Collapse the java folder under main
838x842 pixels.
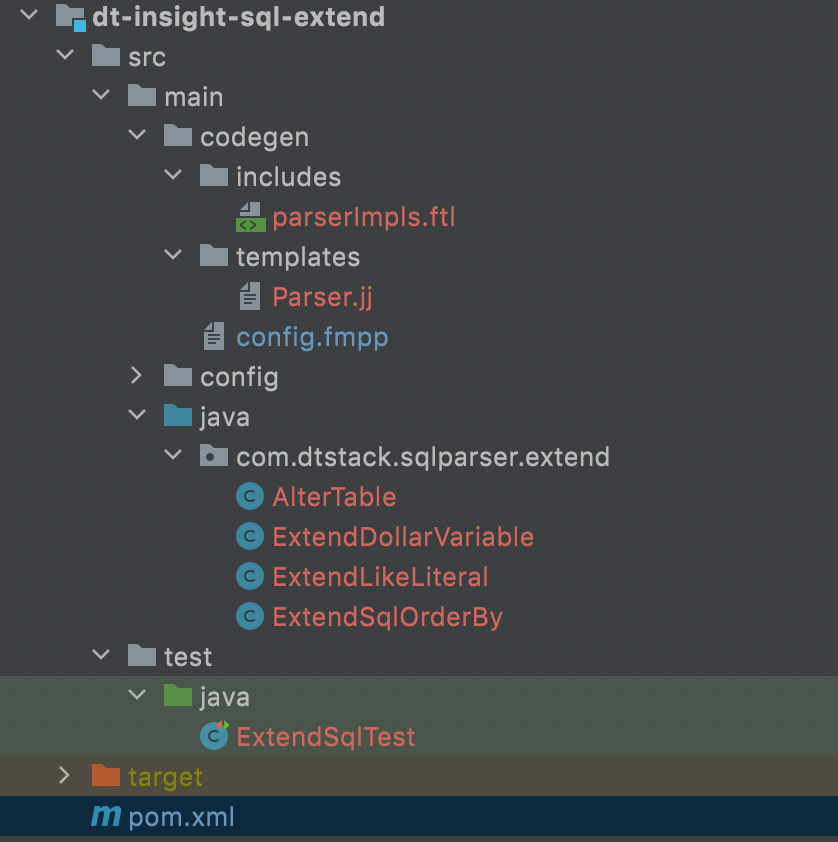pyautogui.click(x=137, y=415)
